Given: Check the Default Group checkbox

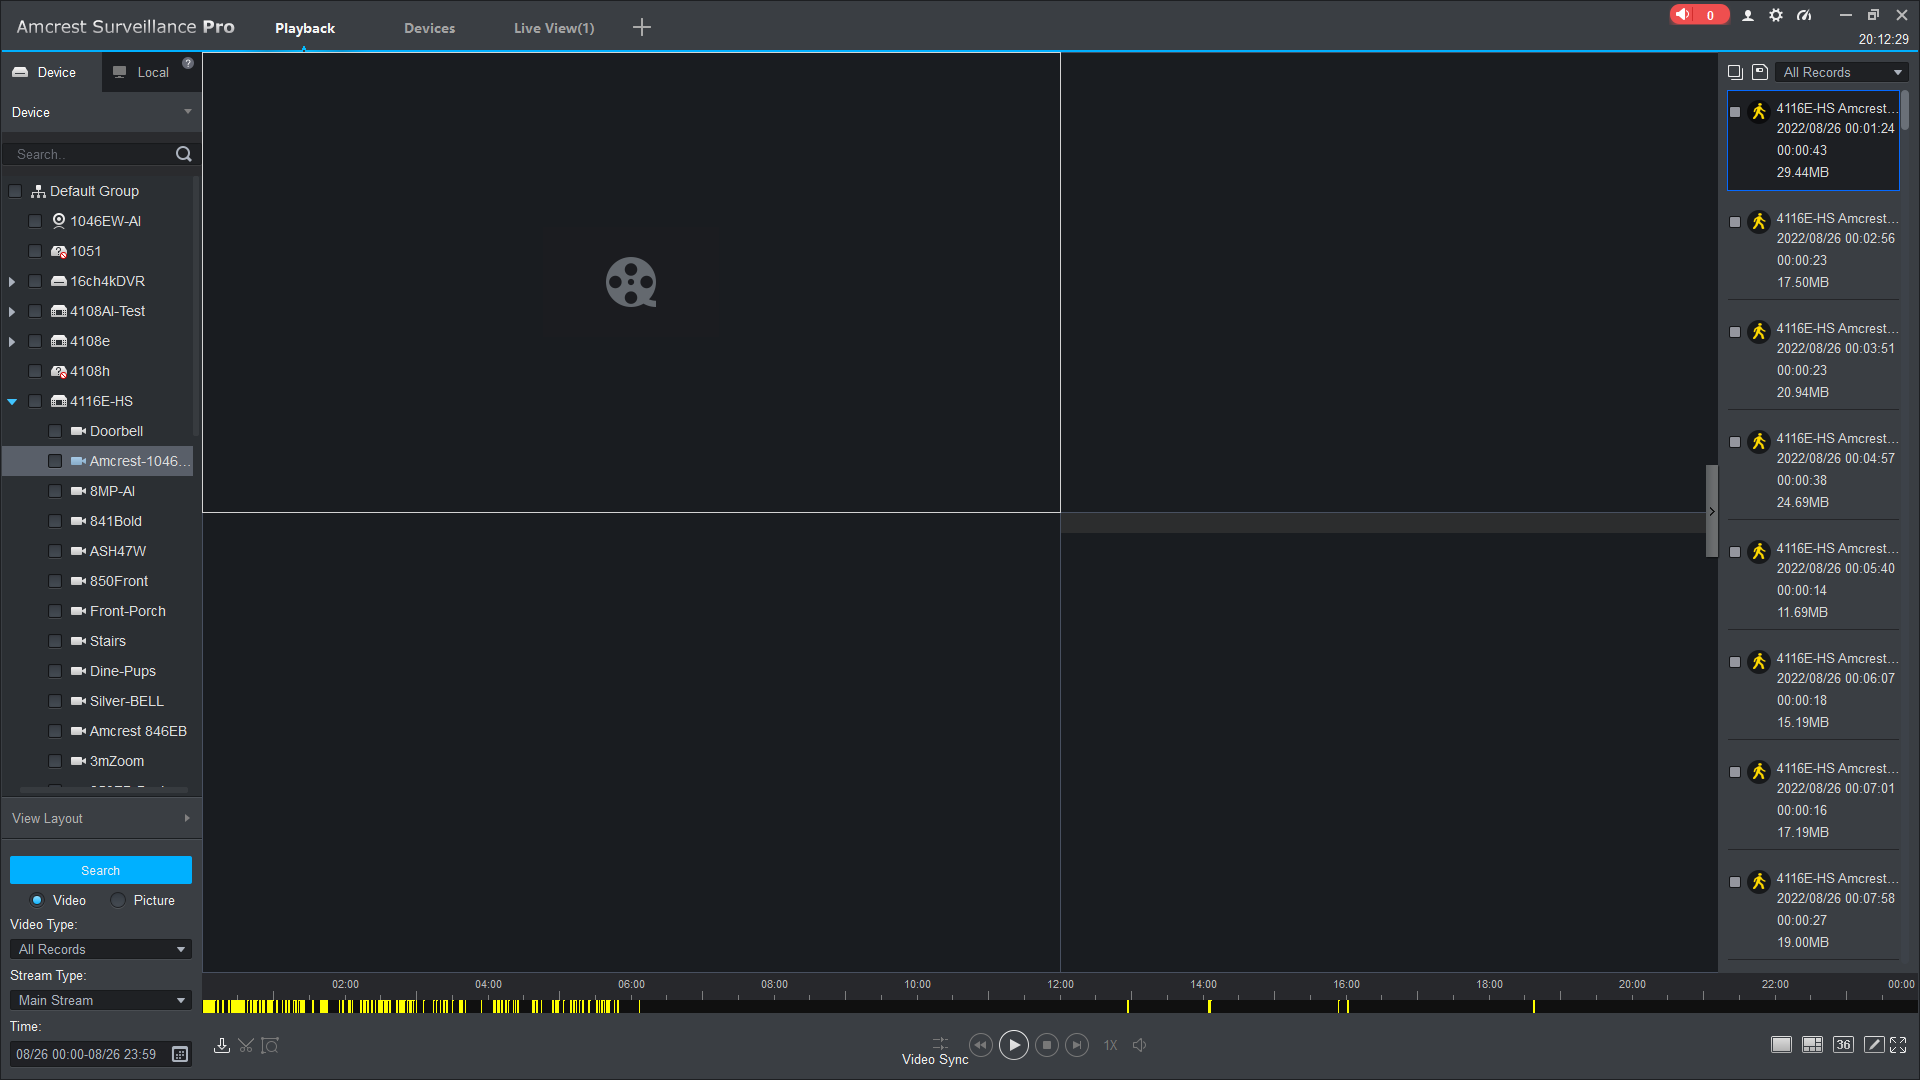Looking at the screenshot, I should (x=15, y=191).
